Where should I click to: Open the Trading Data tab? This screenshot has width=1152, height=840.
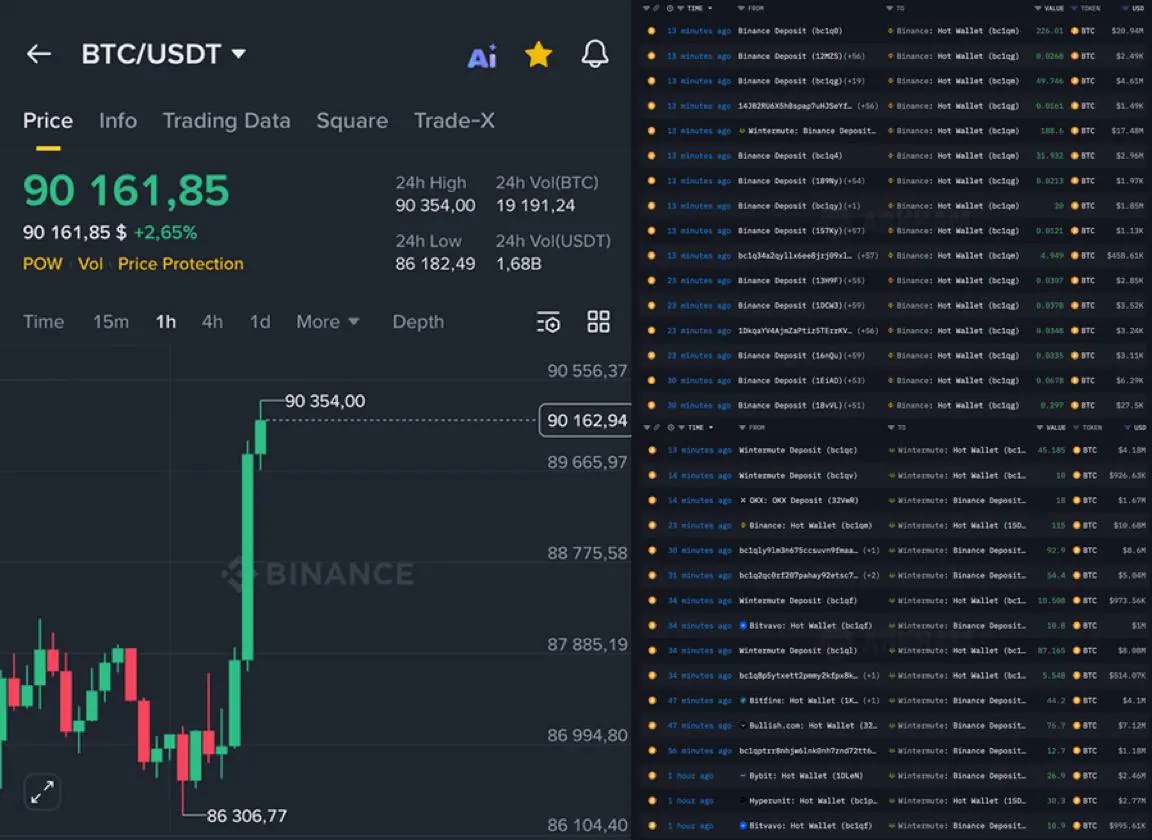tap(226, 121)
